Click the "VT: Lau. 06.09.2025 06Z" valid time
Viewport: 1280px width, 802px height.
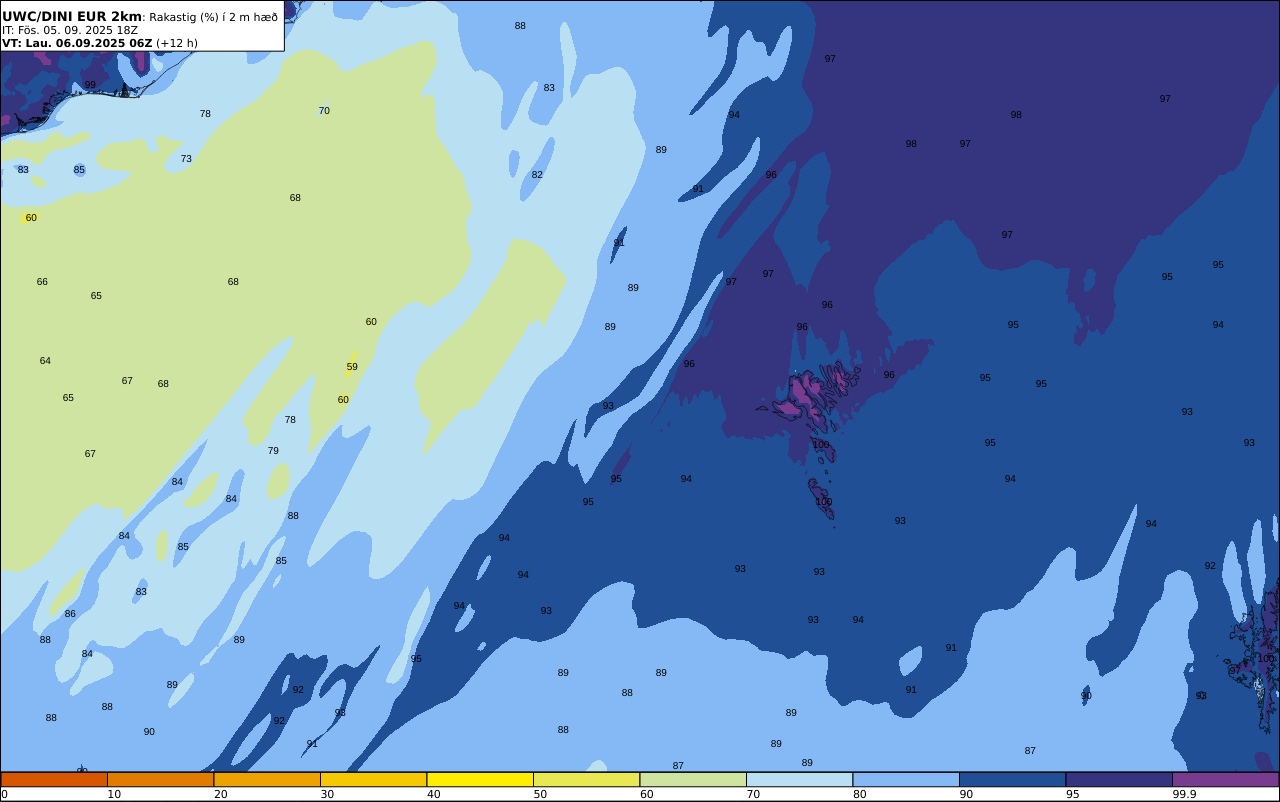point(77,43)
